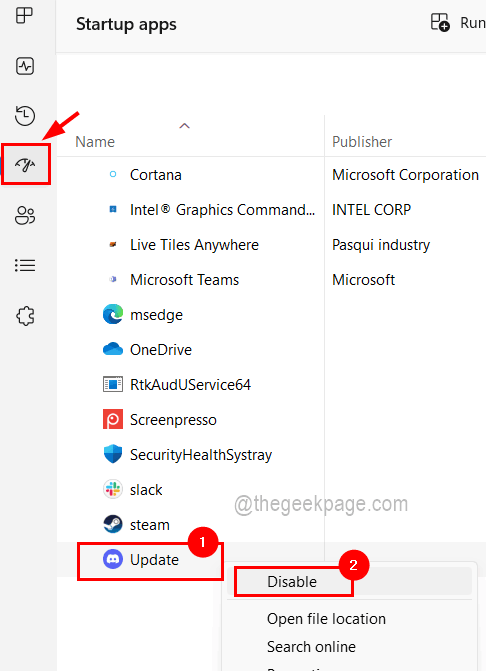Click the msedge browser icon

click(x=113, y=315)
